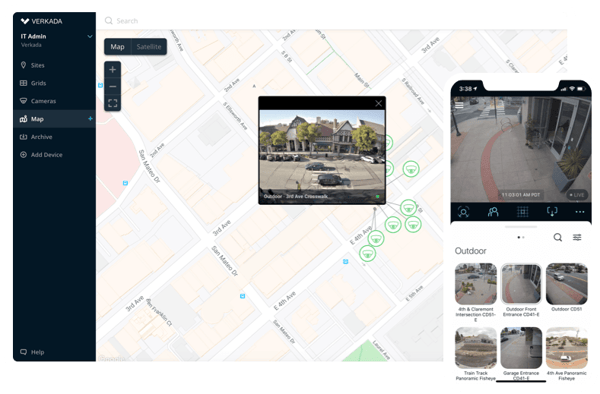
Task: Open phone filter sliders icon
Action: [x=577, y=237]
